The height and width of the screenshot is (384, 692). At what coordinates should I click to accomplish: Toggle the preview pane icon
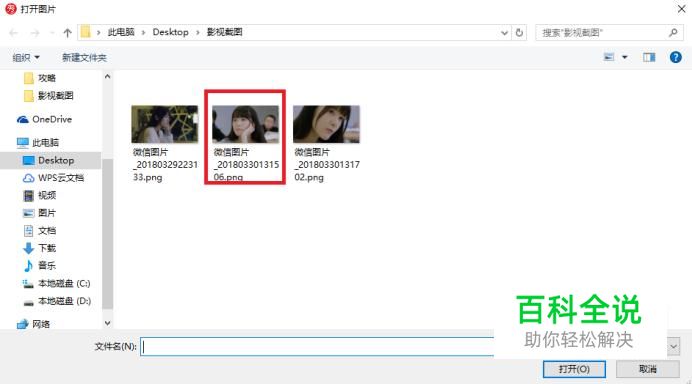coord(649,57)
